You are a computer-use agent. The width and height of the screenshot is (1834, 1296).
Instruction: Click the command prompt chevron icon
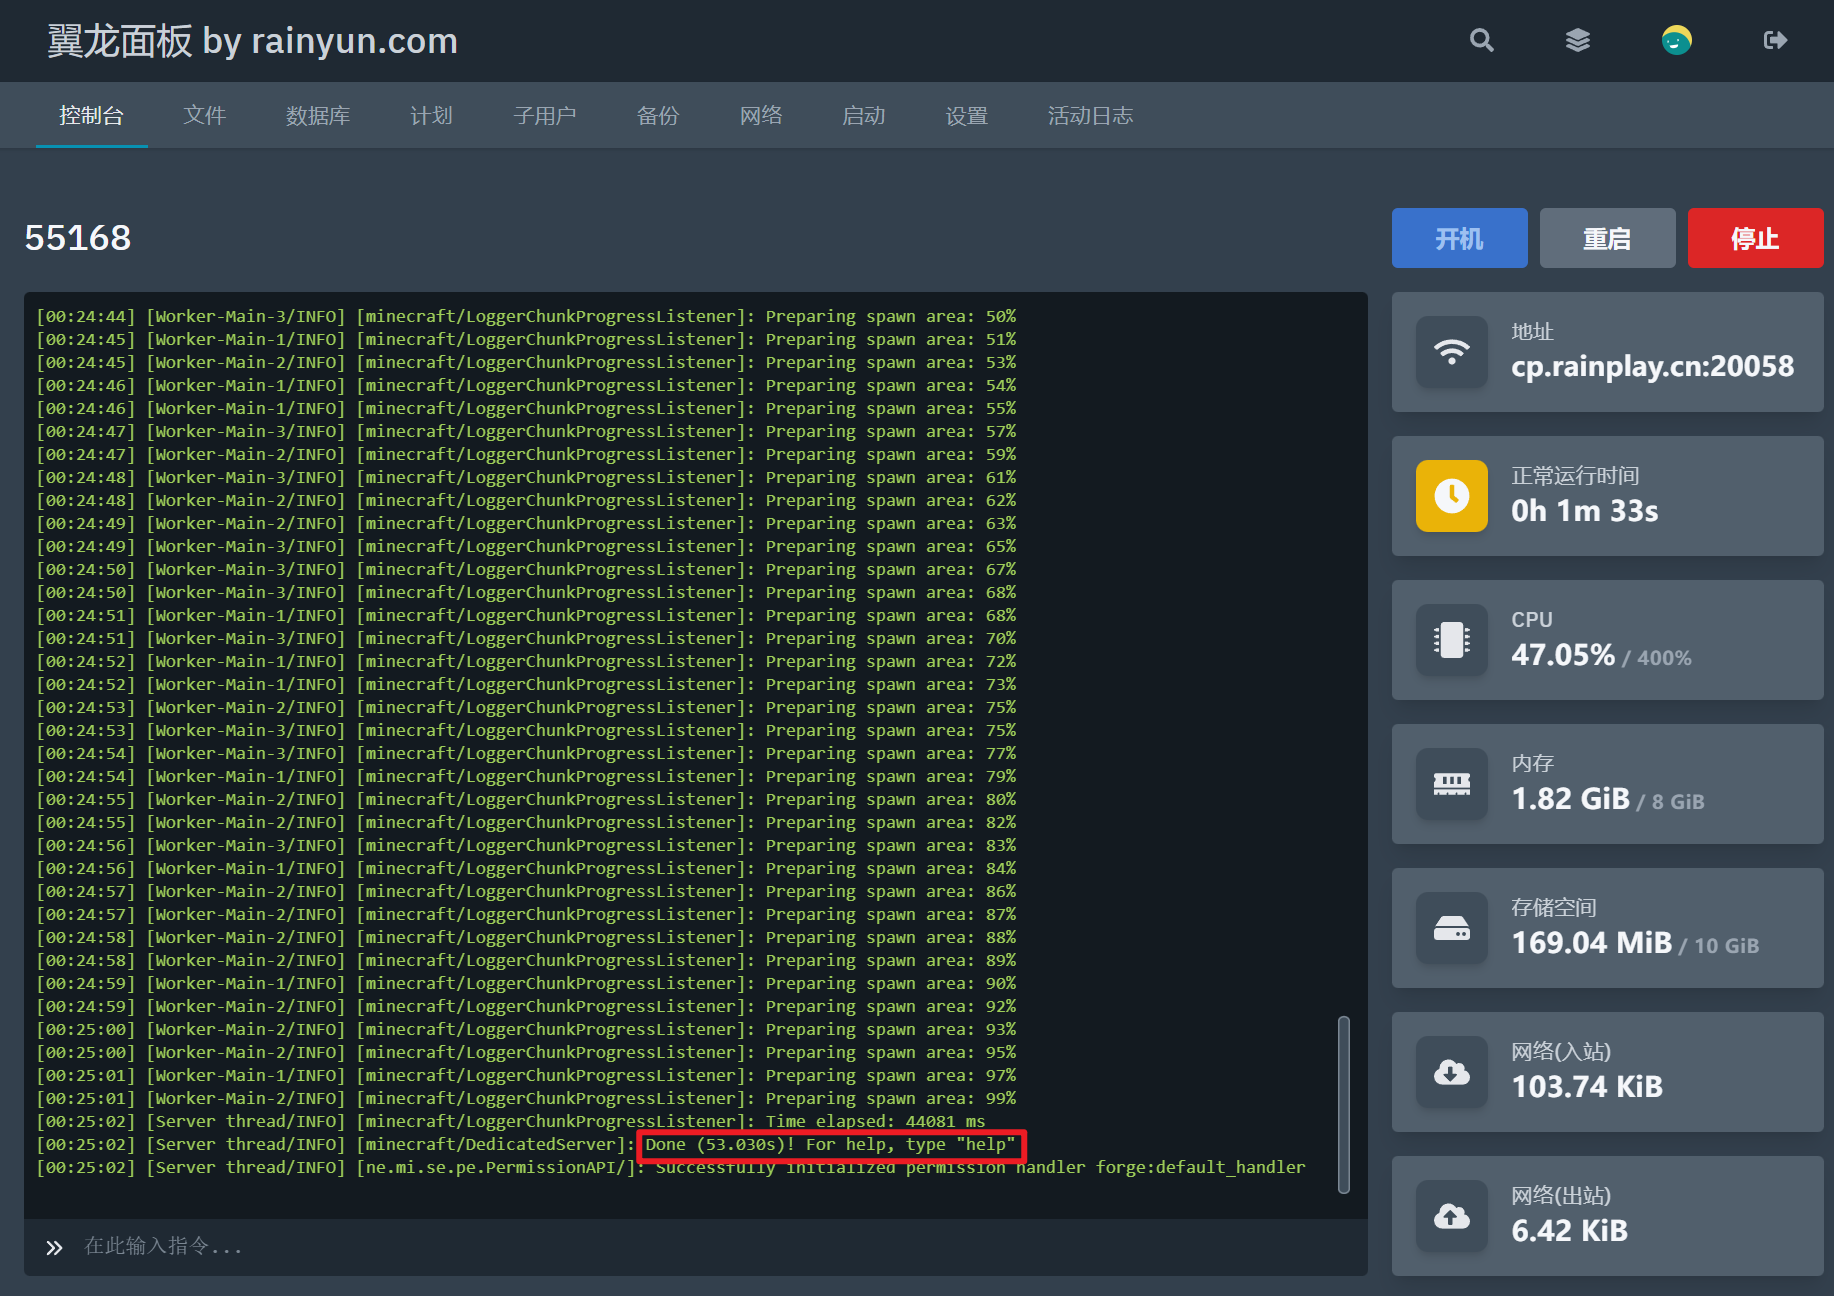54,1247
